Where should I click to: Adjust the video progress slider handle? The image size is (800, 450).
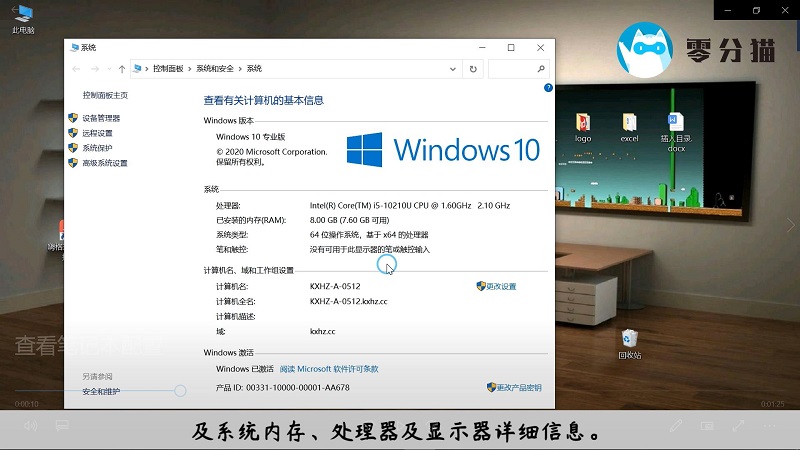point(180,391)
